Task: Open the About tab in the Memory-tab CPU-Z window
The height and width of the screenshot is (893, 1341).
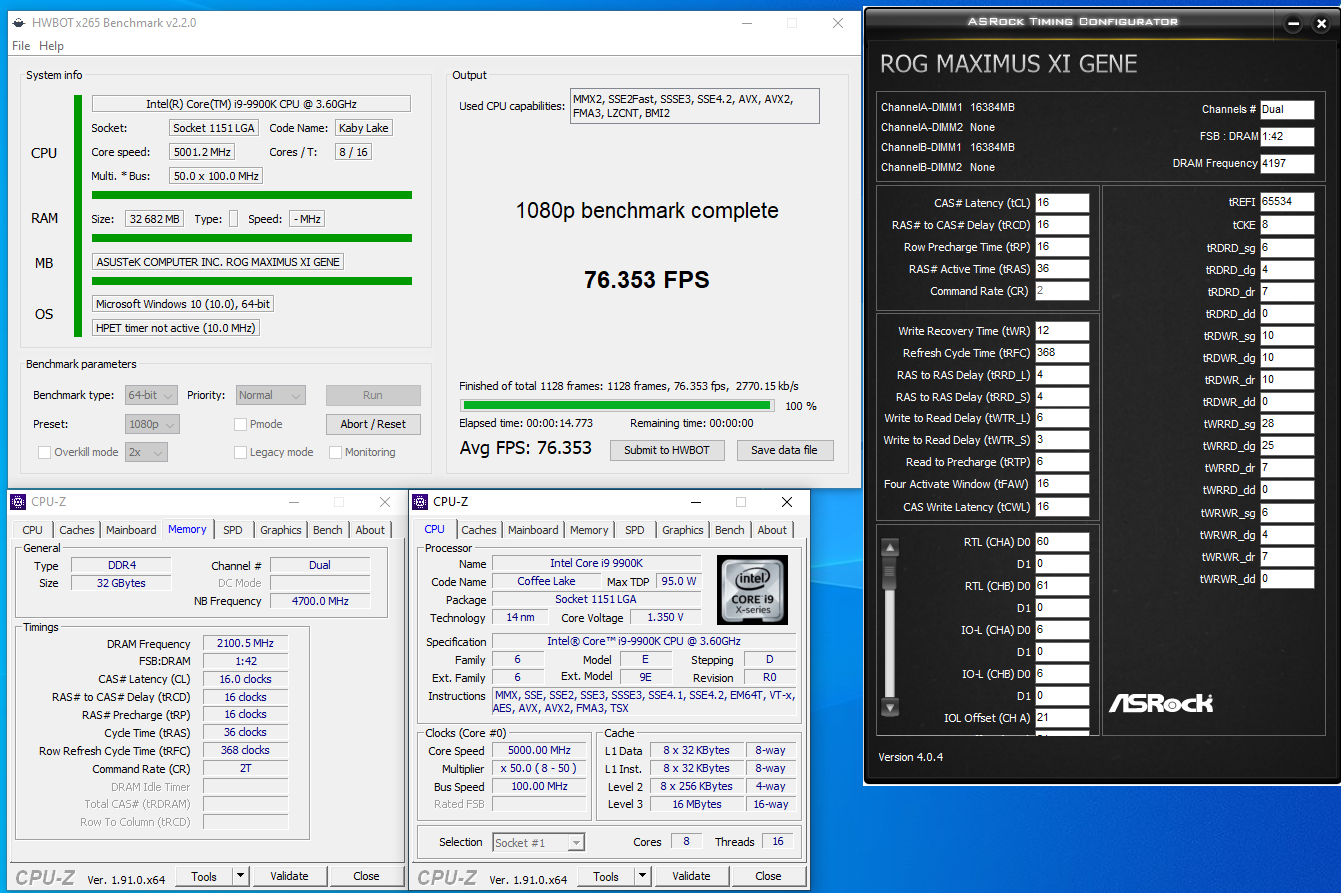Action: coord(370,530)
